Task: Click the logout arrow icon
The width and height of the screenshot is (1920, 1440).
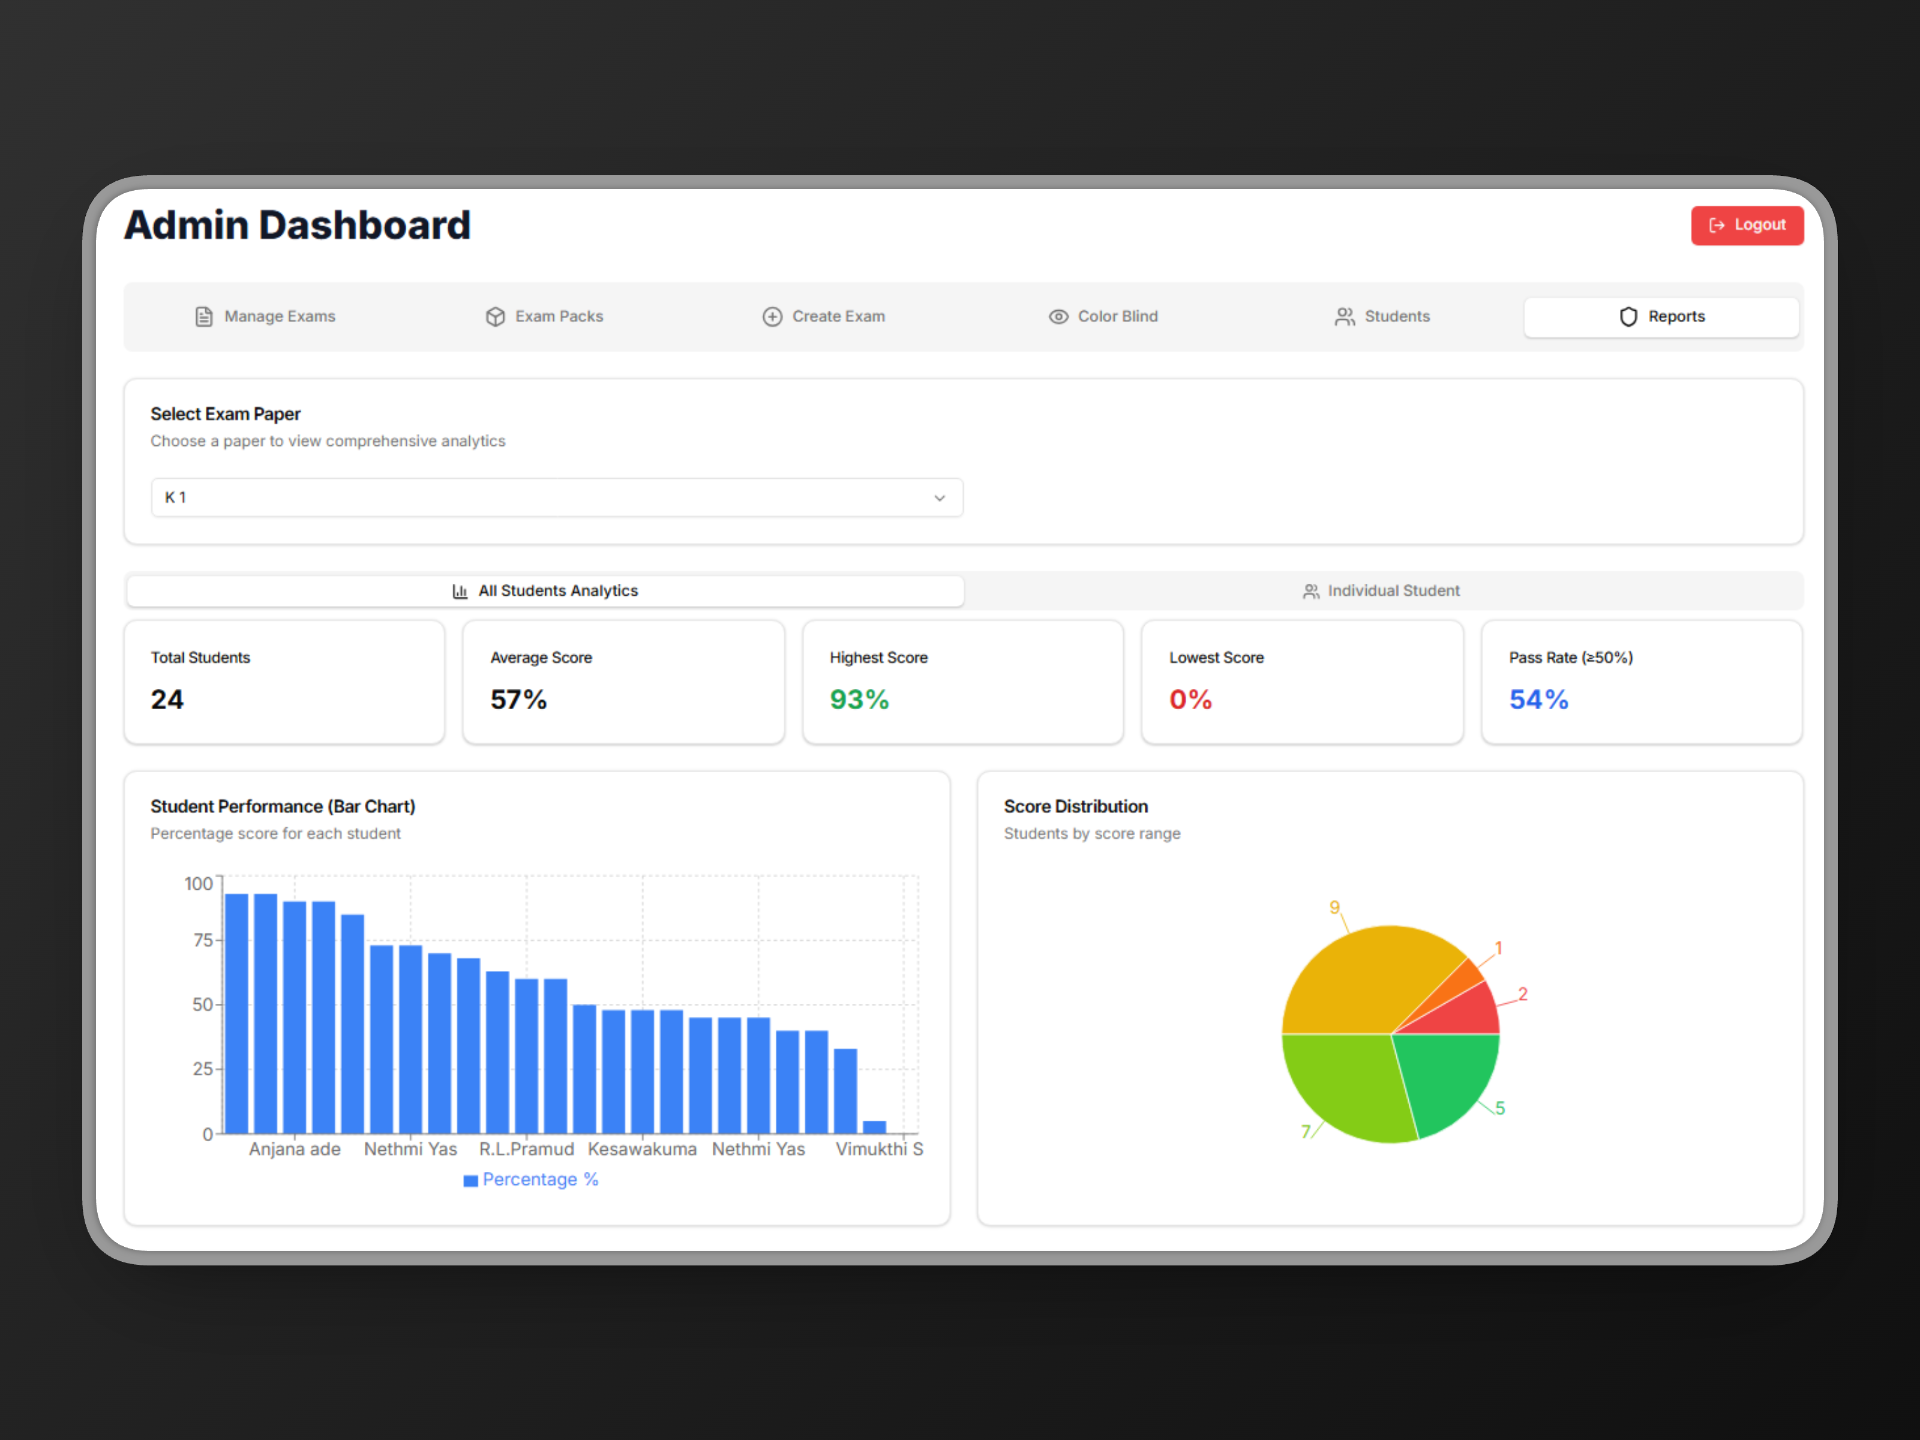Action: (1717, 225)
